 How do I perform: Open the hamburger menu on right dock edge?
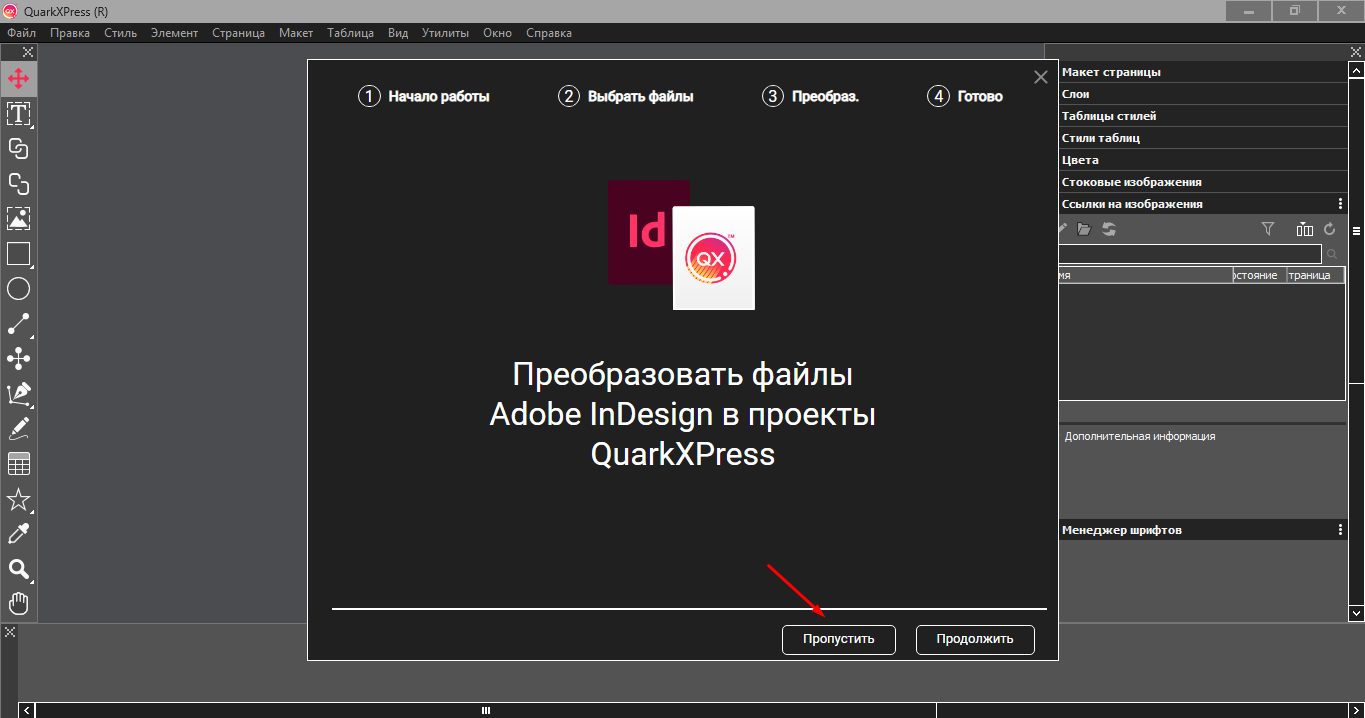coord(1357,231)
